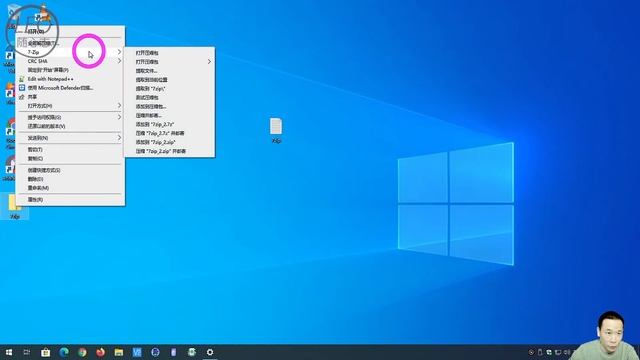The height and width of the screenshot is (360, 640).
Task: Click the share icon beside 共享
Action: [22, 97]
